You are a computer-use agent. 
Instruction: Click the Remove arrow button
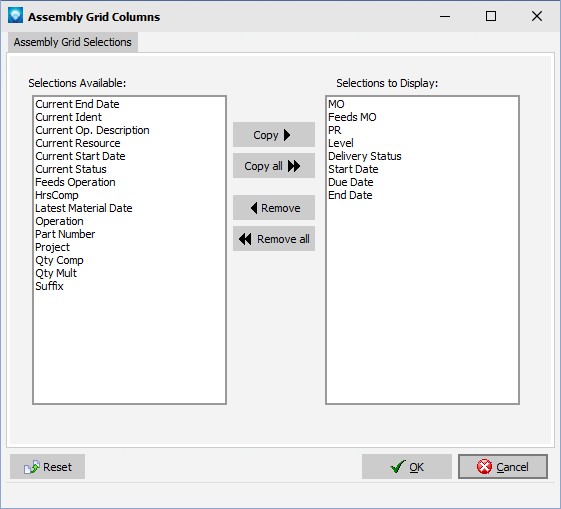(274, 208)
